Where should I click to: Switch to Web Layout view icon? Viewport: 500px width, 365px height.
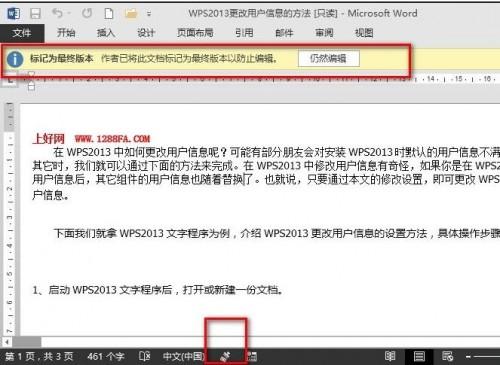[x=447, y=356]
